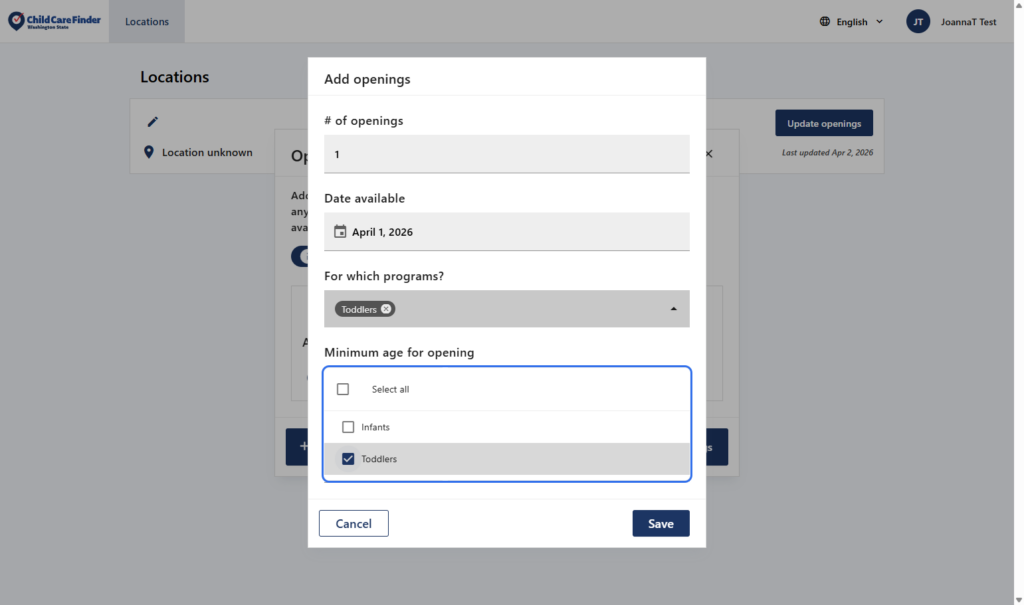Collapse the programs dropdown arrow

tap(673, 309)
